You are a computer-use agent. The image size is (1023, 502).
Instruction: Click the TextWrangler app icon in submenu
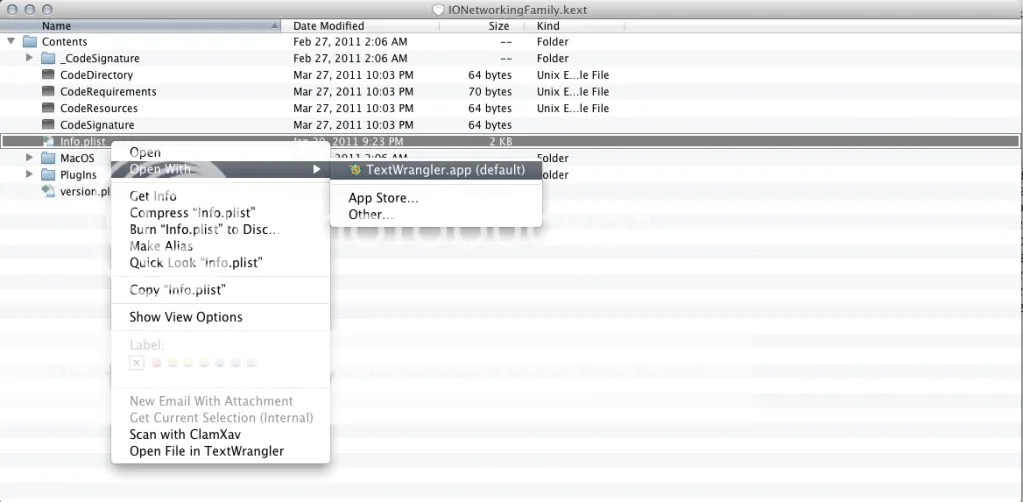point(355,170)
